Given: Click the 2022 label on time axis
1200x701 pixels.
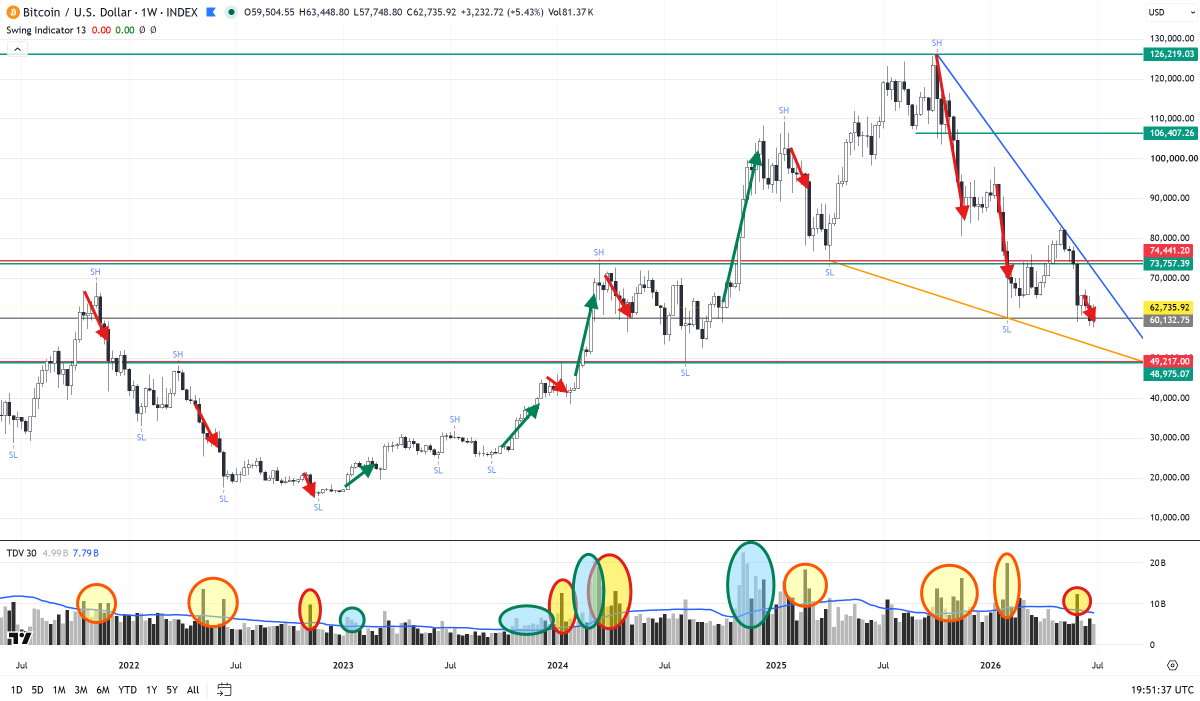Looking at the screenshot, I should click(x=128, y=664).
